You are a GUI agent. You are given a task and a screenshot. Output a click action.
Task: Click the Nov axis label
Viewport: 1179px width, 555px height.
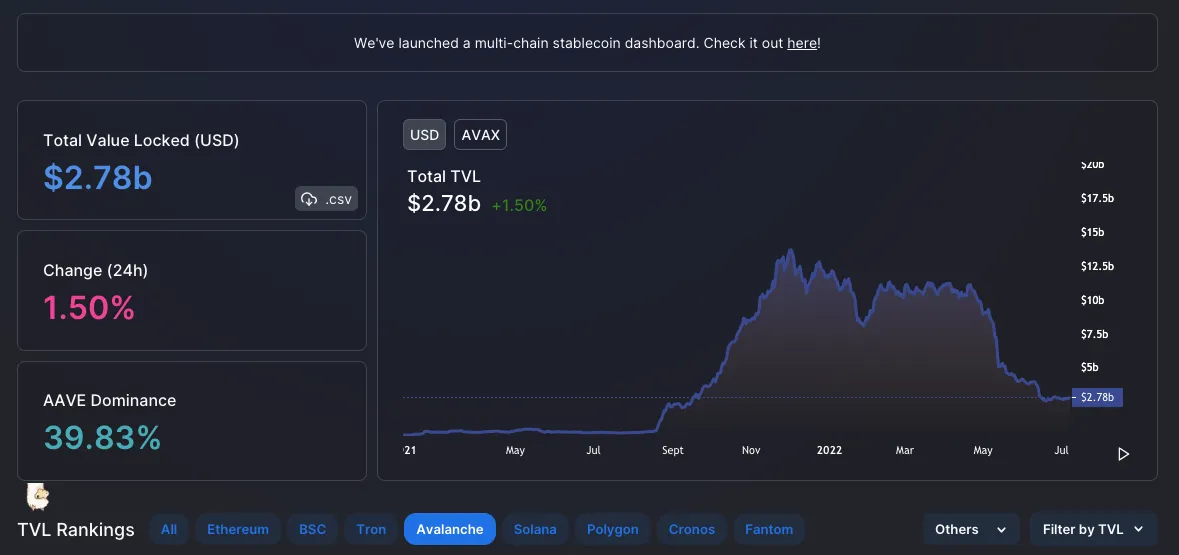pos(751,450)
